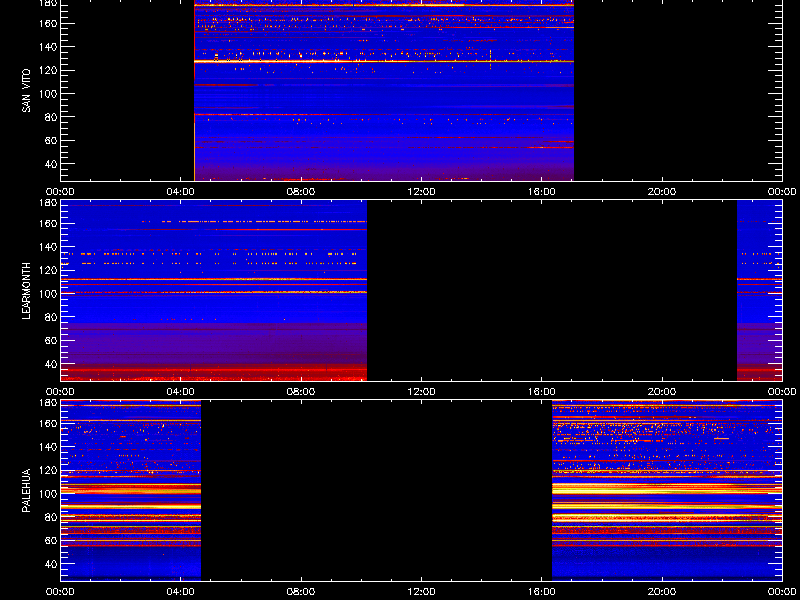Click 12:00 time label under Learmonth plot

pyautogui.click(x=421, y=392)
